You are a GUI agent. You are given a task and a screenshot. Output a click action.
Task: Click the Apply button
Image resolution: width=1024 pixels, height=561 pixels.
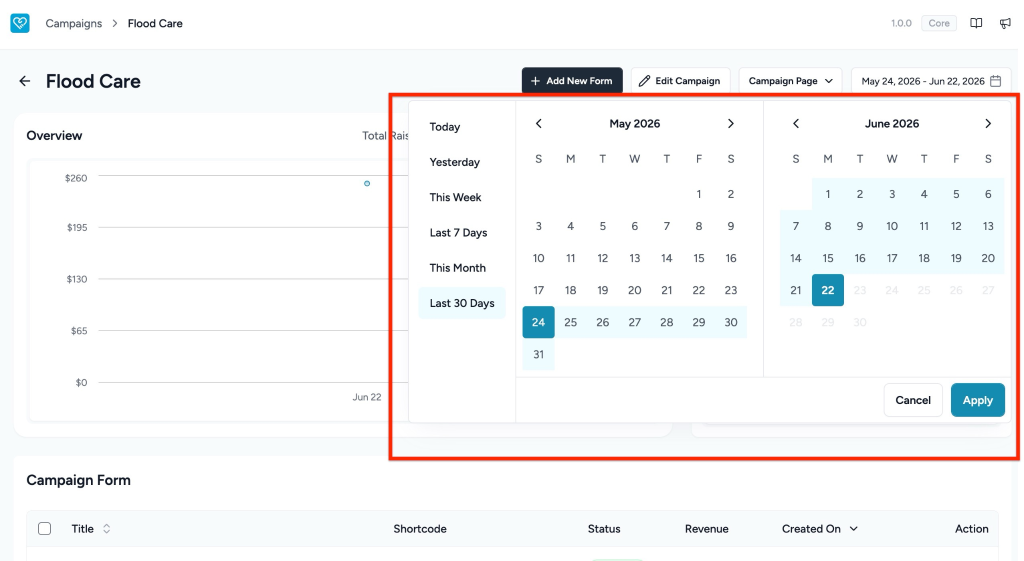pos(978,400)
